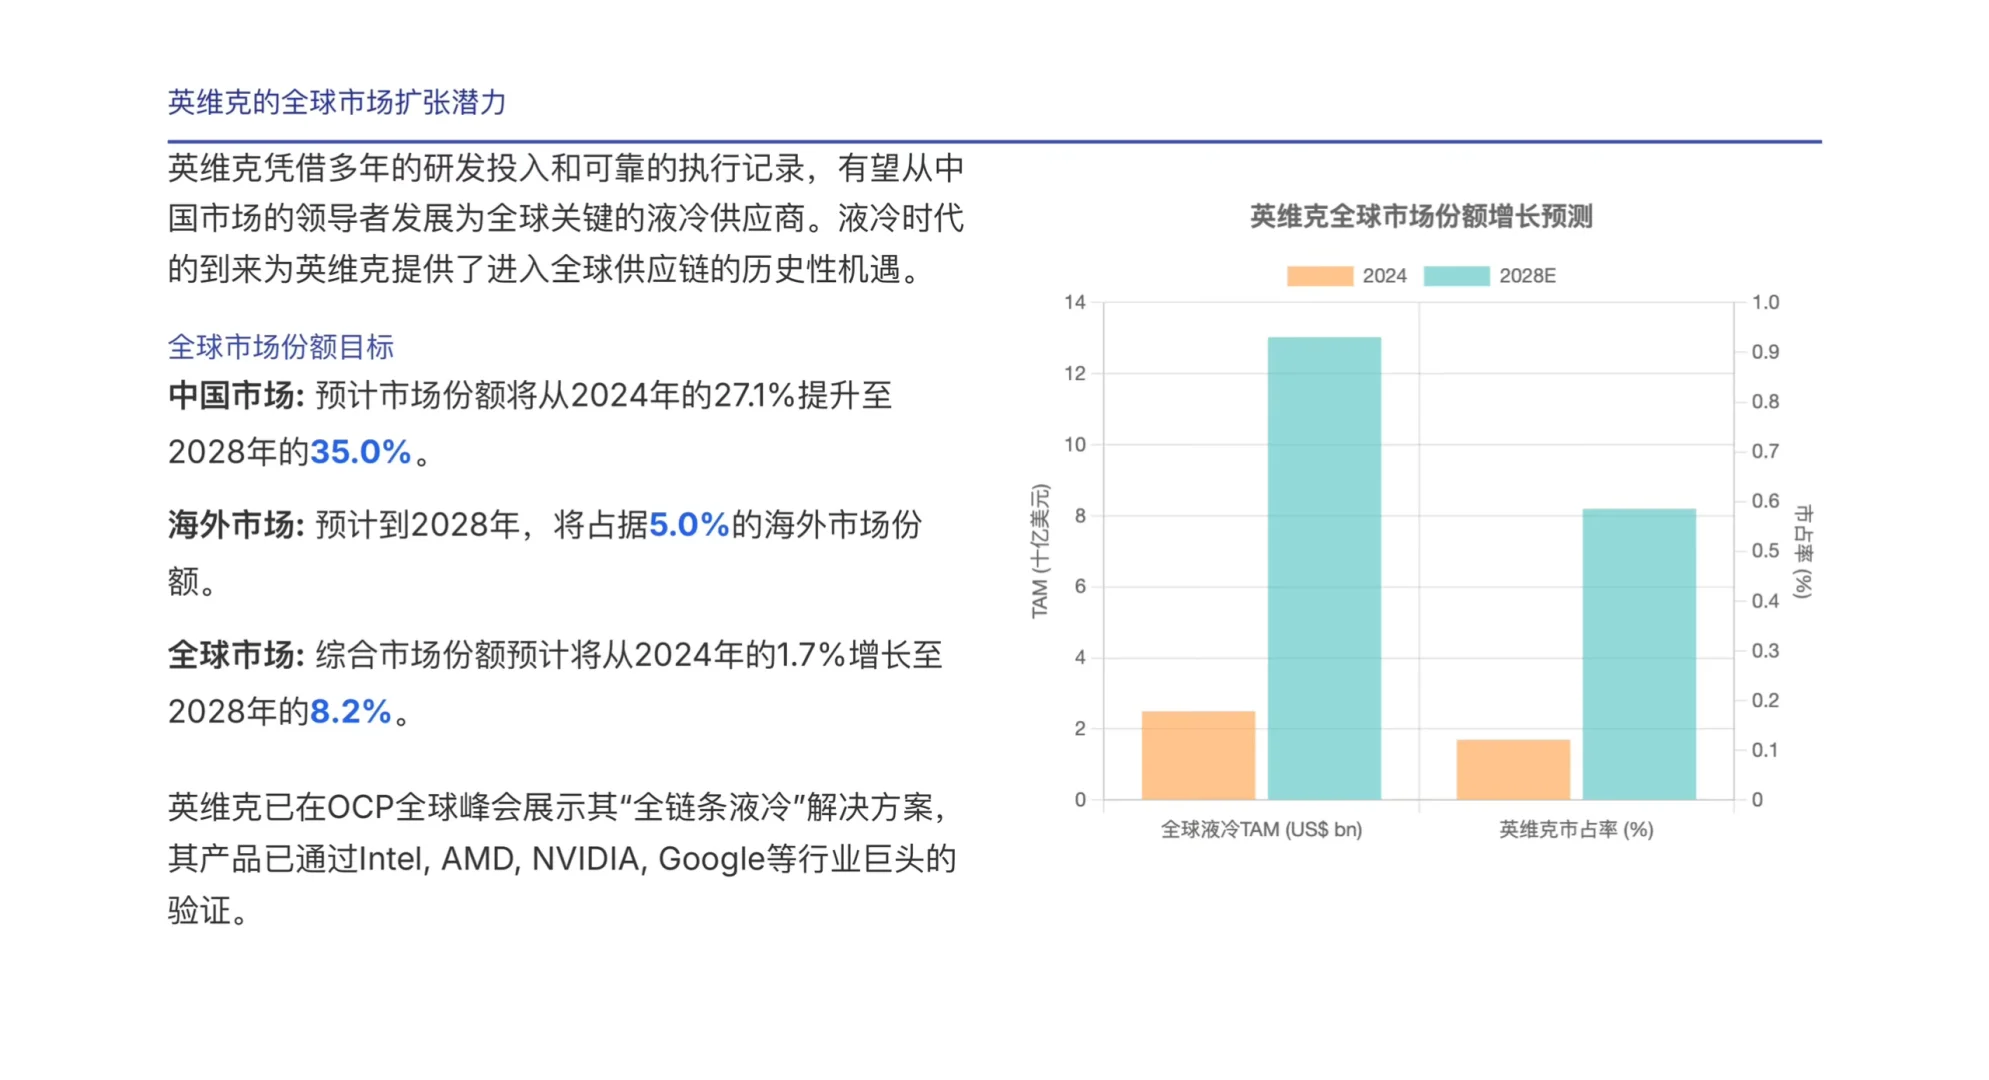Click the orange 2024 legend swatch
Screen dimensions: 1989x1080
[x=1319, y=276]
